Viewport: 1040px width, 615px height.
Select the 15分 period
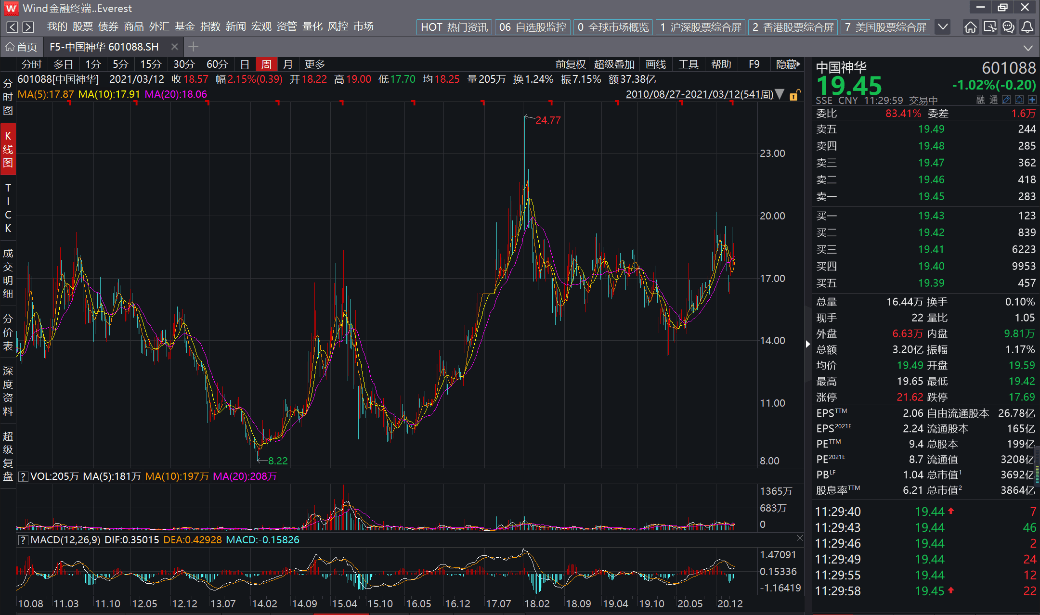tap(151, 64)
